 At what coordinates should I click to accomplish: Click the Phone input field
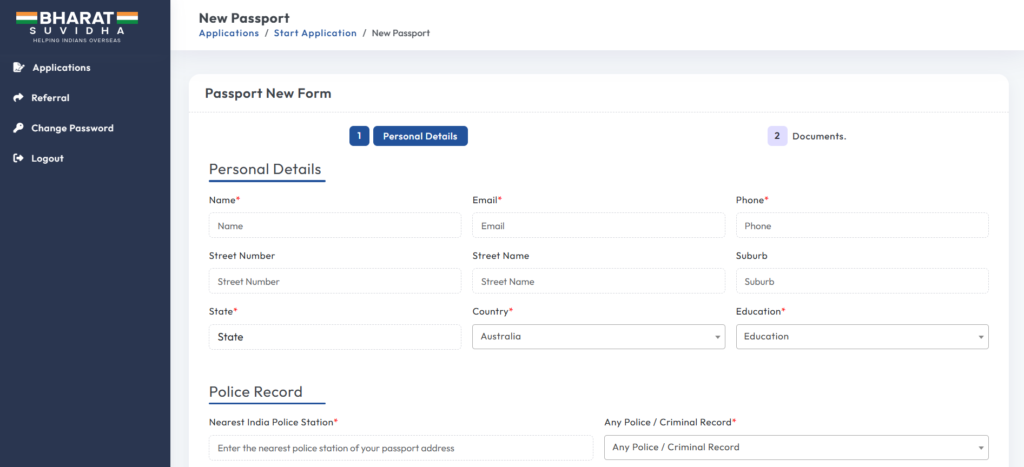861,226
